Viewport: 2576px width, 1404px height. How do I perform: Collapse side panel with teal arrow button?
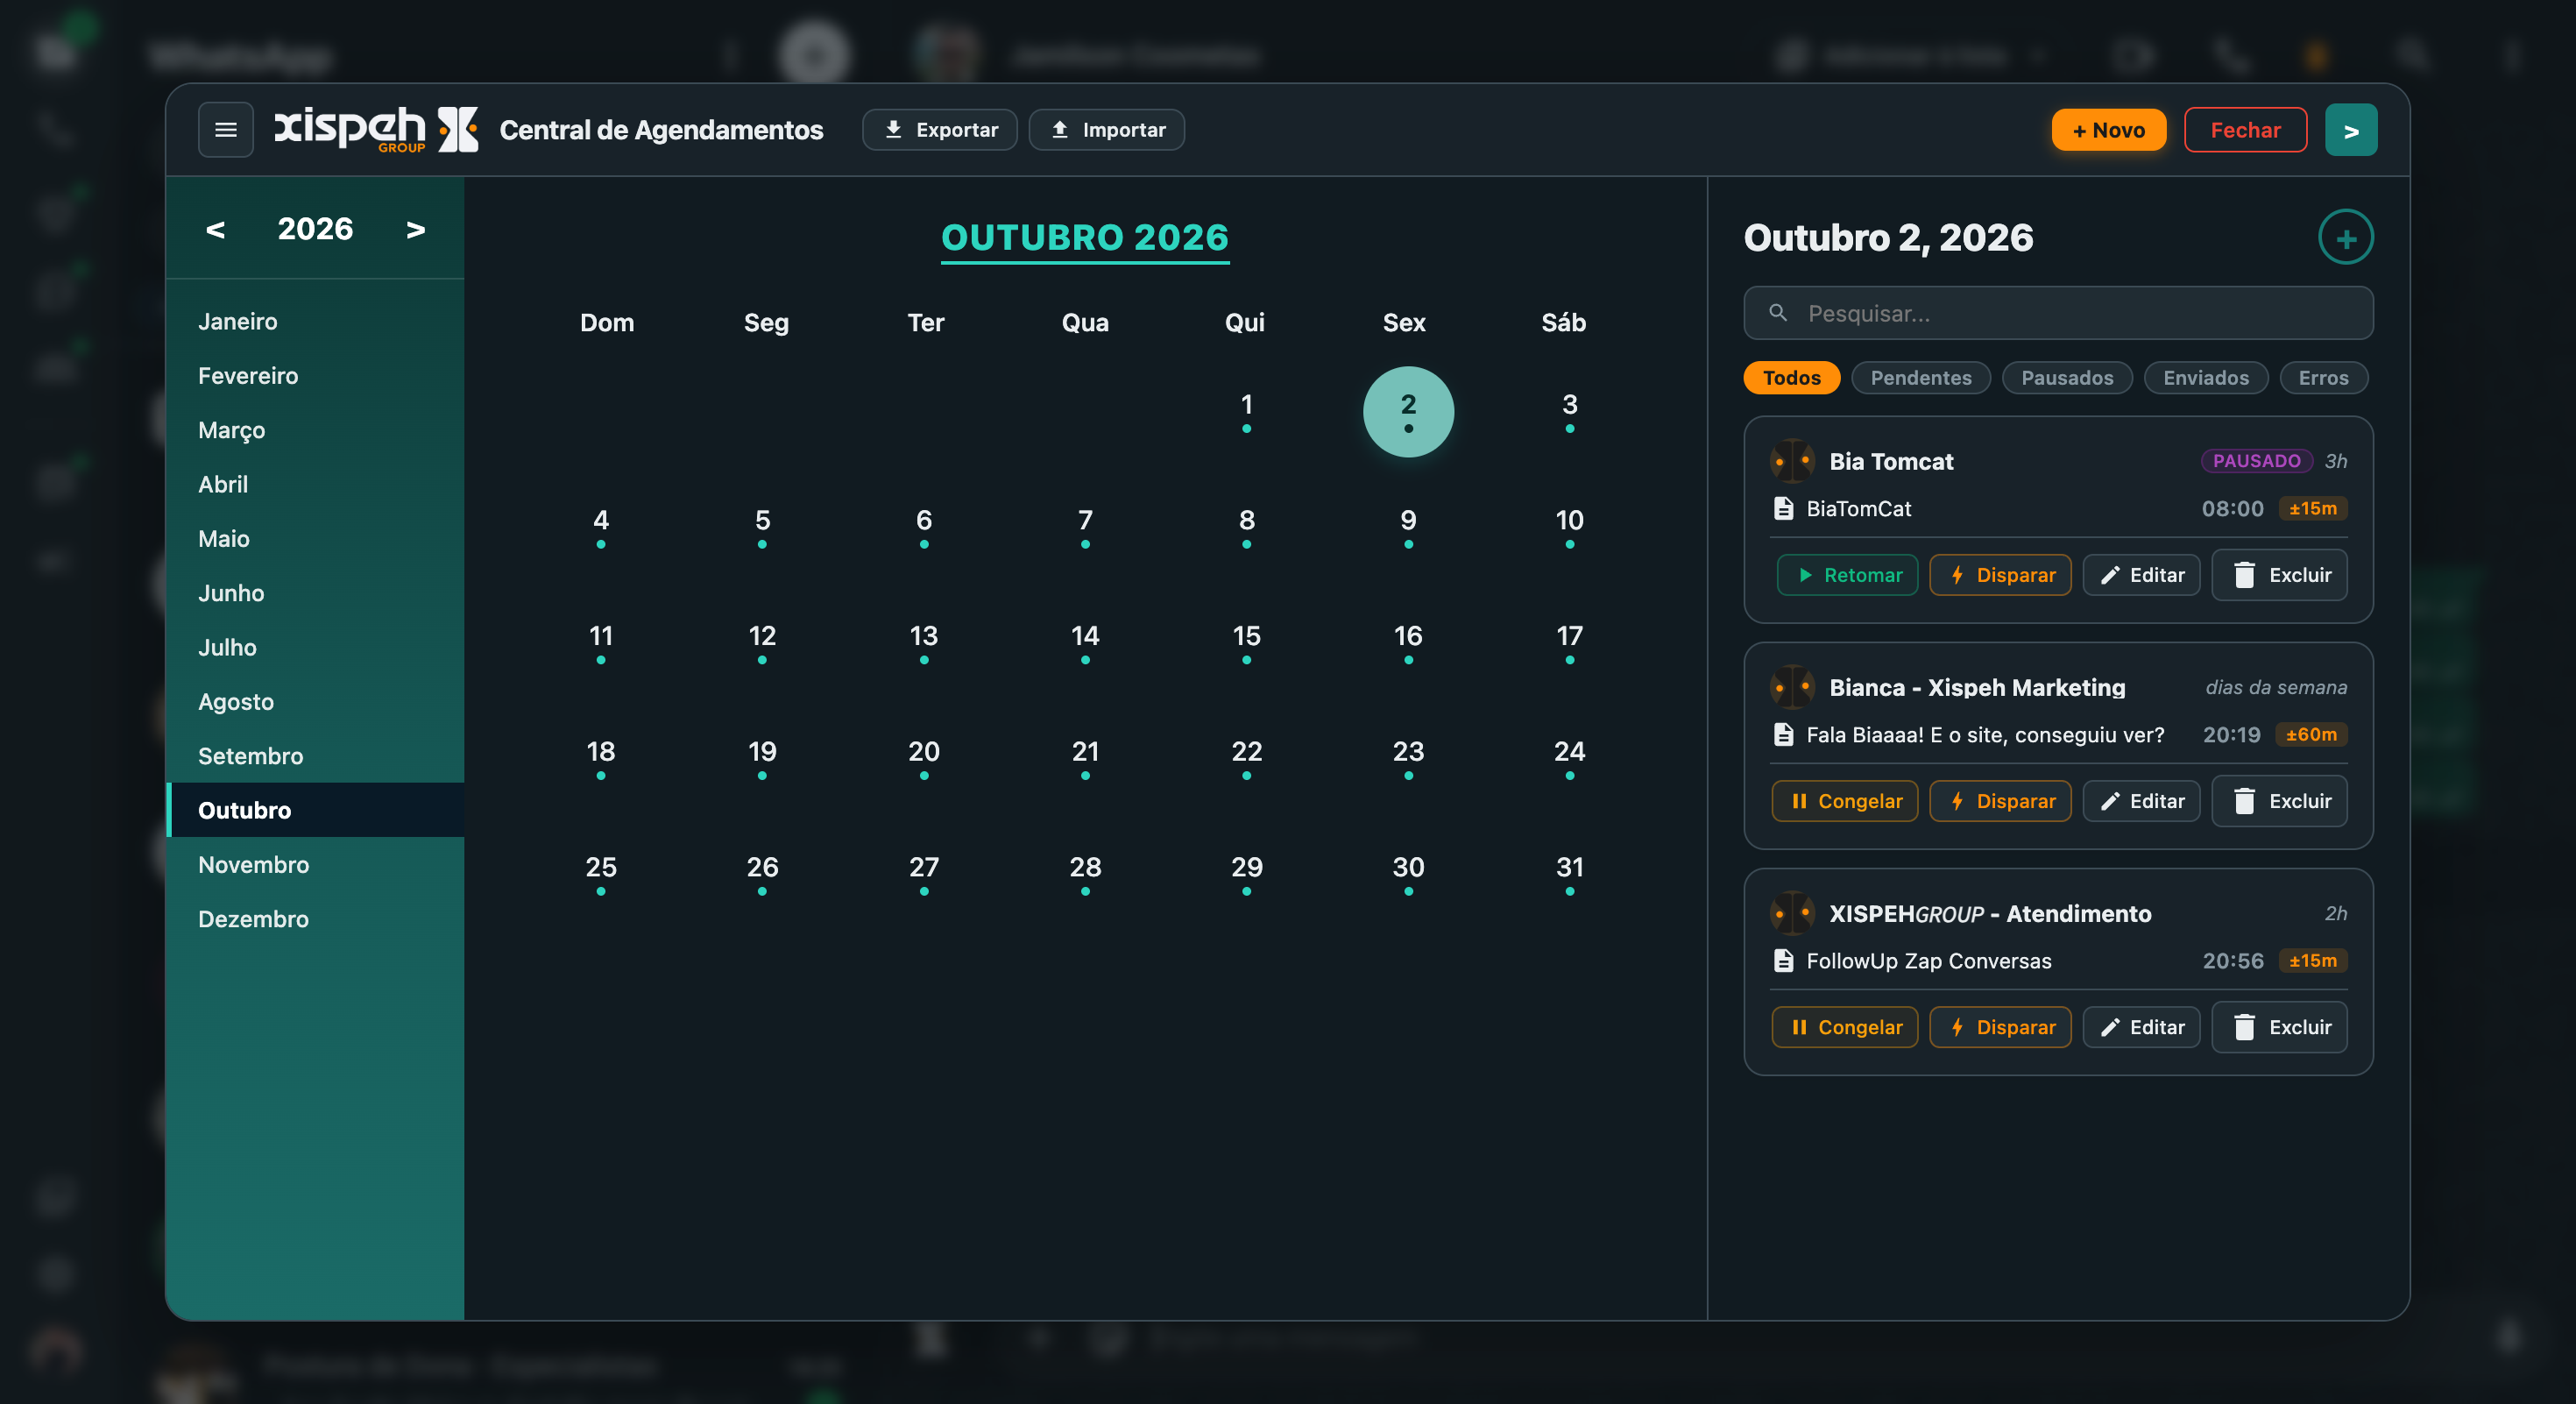click(x=2350, y=131)
